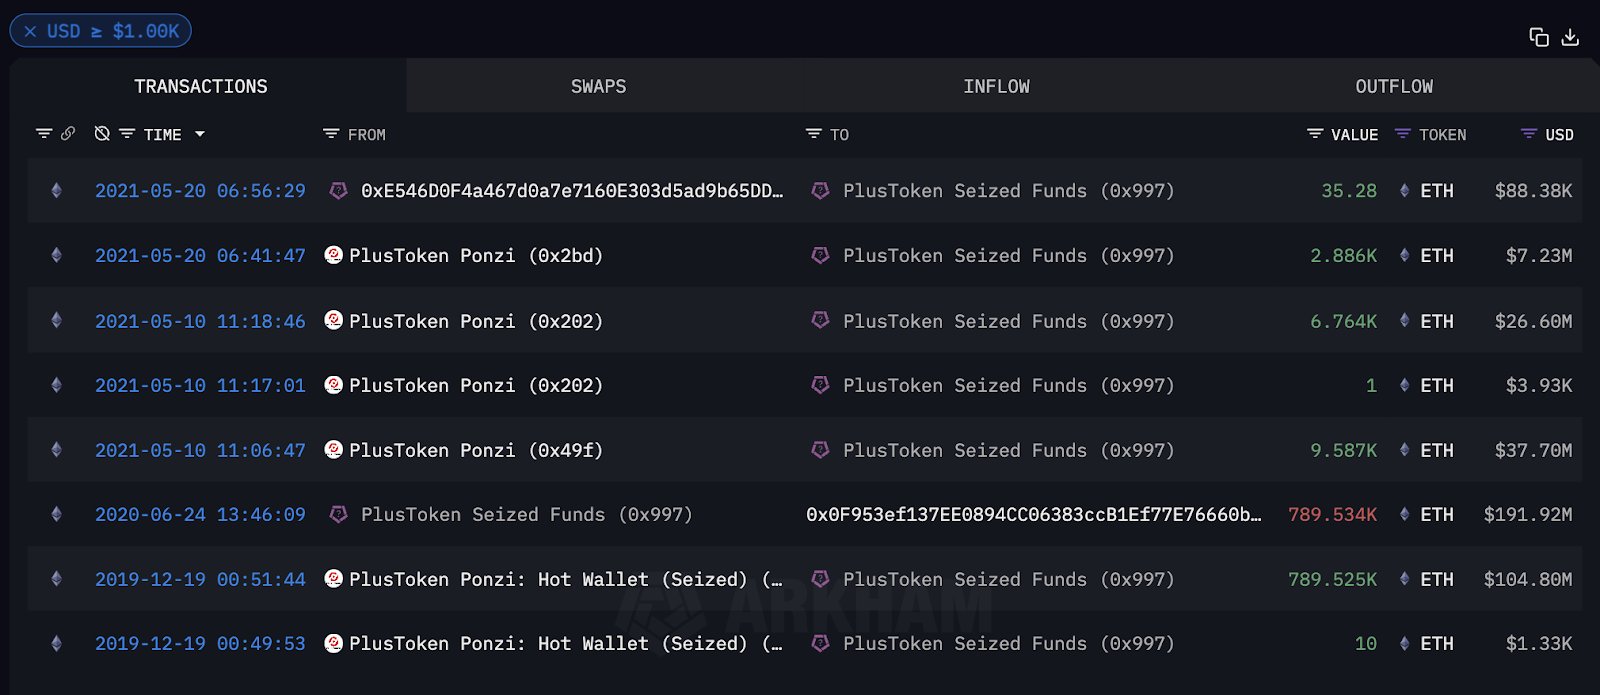The width and height of the screenshot is (1600, 695).
Task: Click the purple entity icon beside 0xE546D0F4 address
Action: pos(338,190)
